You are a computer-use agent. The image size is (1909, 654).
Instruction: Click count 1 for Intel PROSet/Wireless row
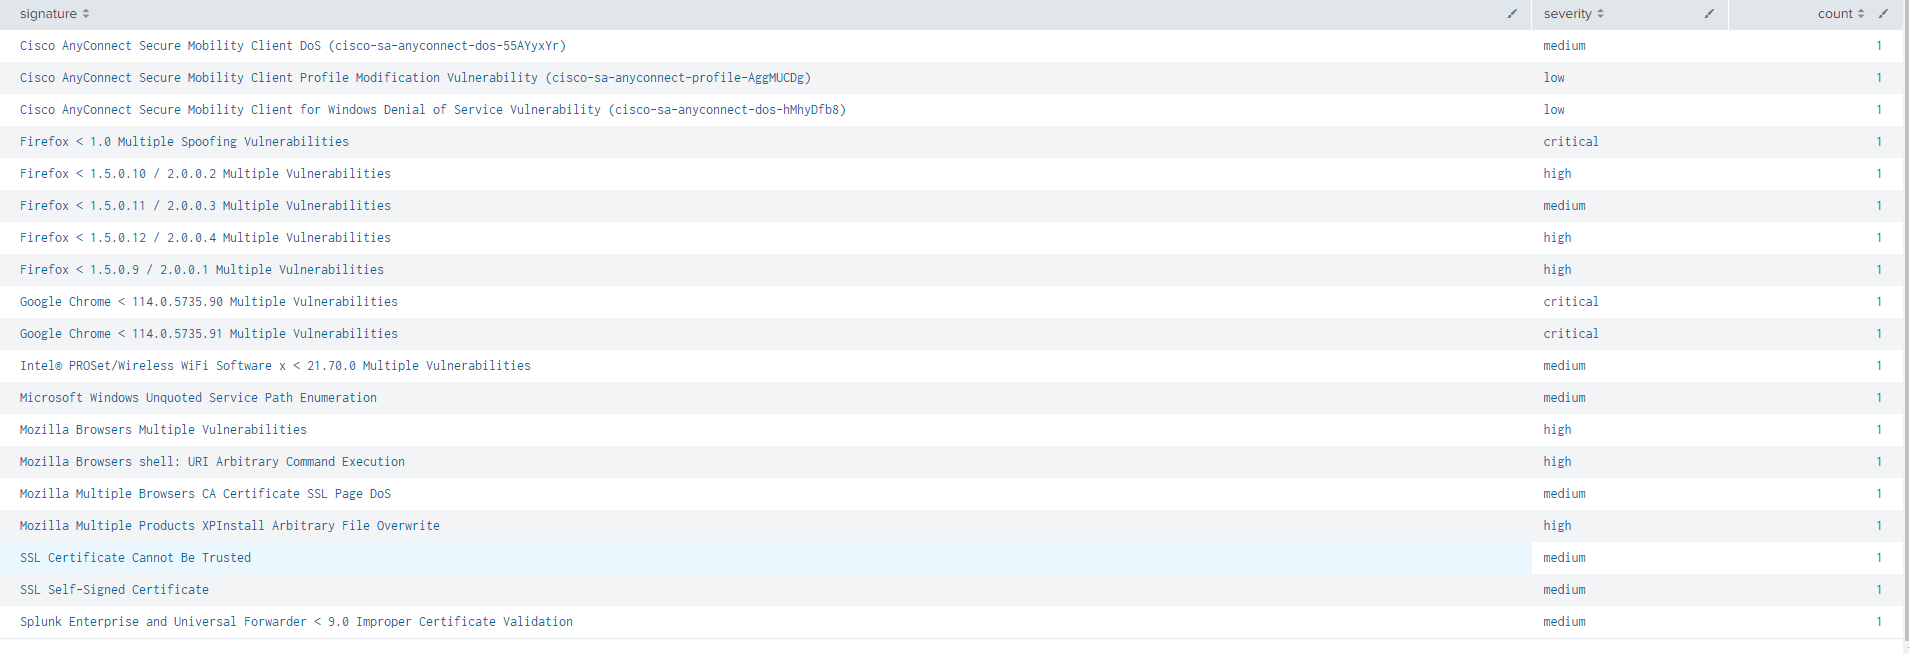pos(1879,366)
